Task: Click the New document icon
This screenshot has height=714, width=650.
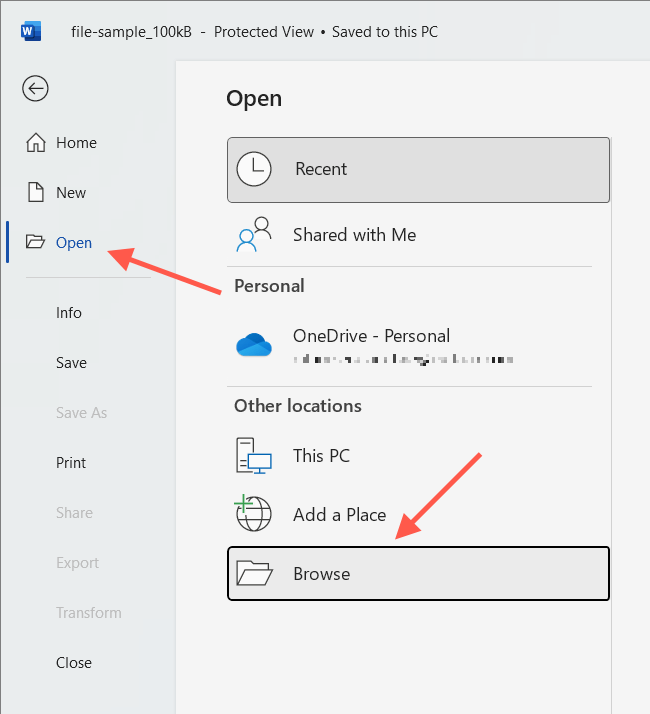Action: 36,193
